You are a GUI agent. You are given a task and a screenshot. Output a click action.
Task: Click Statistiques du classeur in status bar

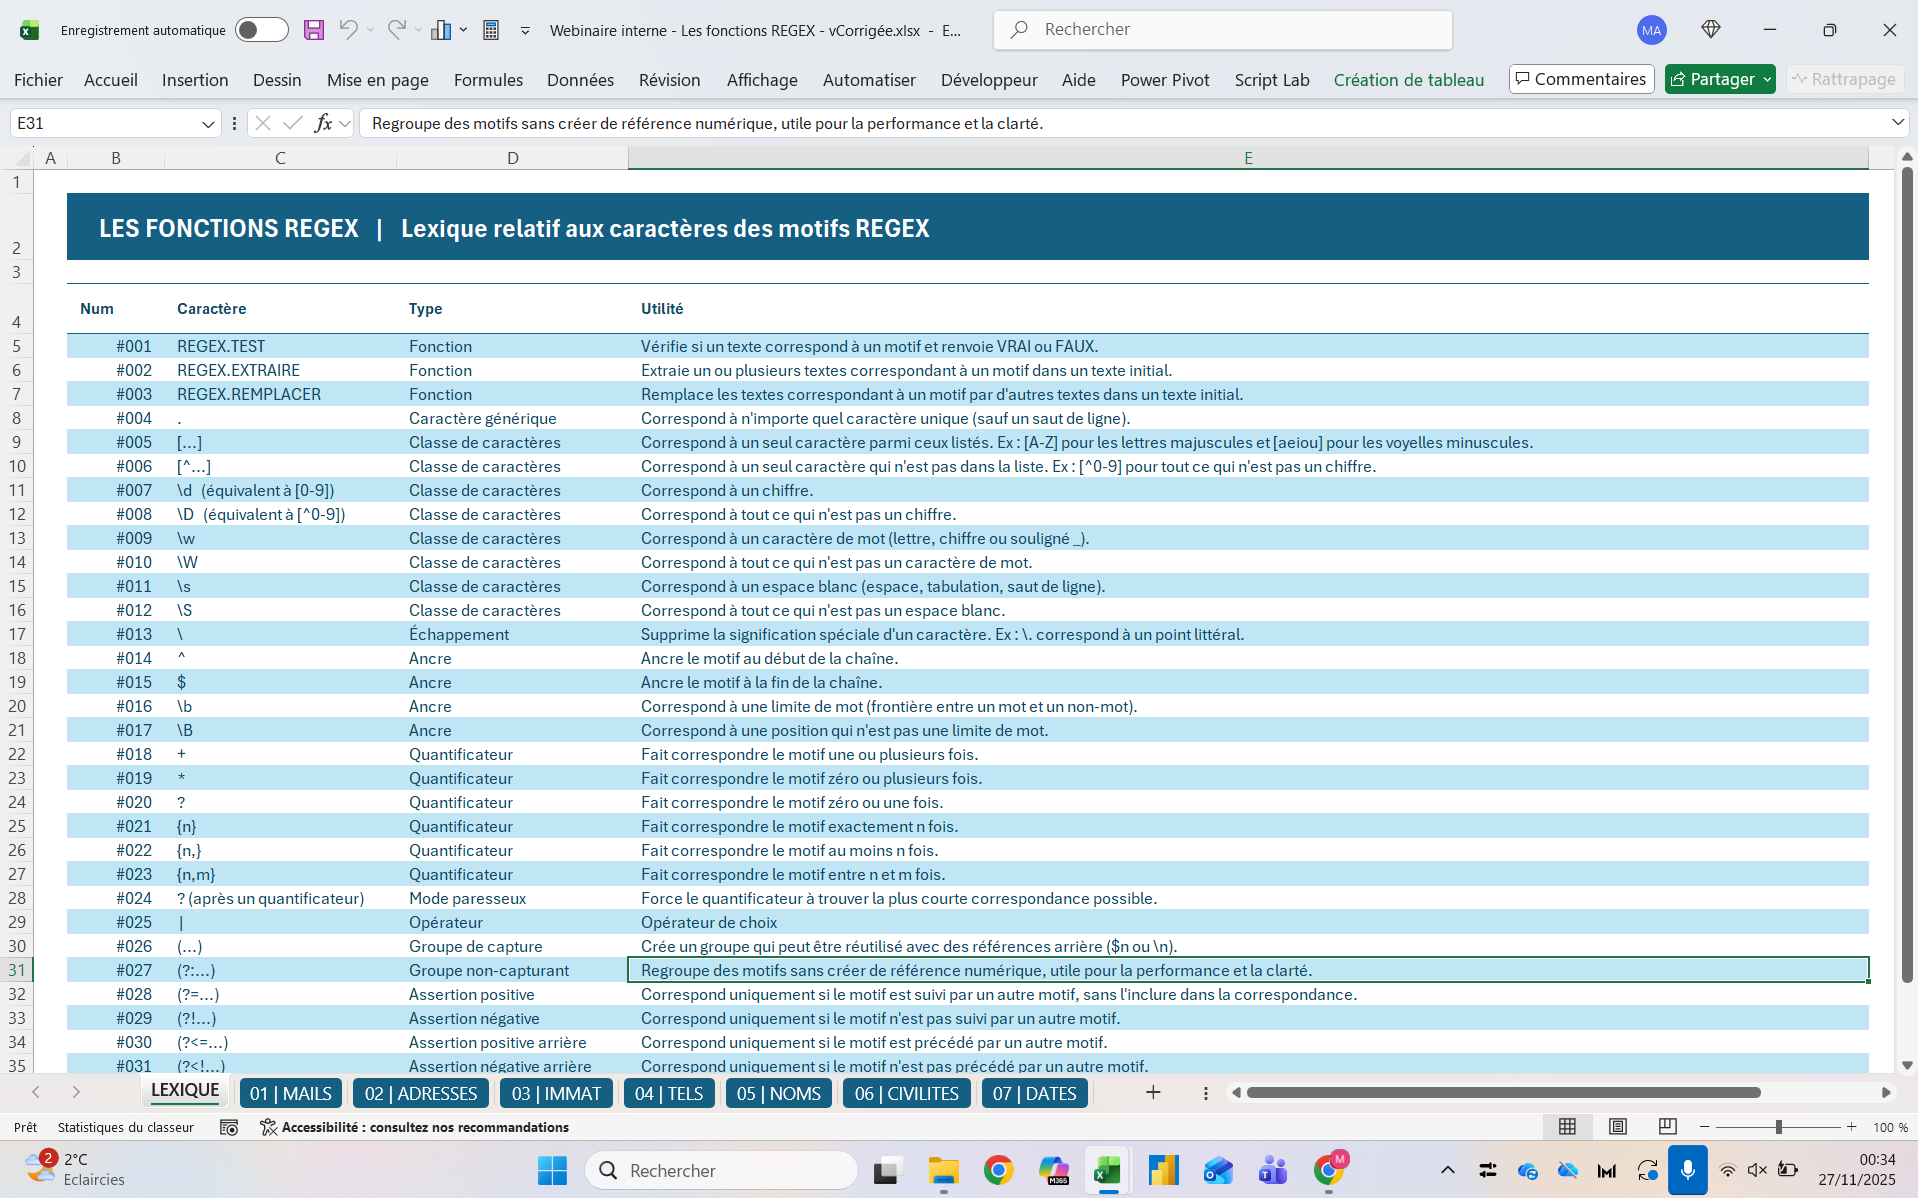click(x=126, y=1127)
